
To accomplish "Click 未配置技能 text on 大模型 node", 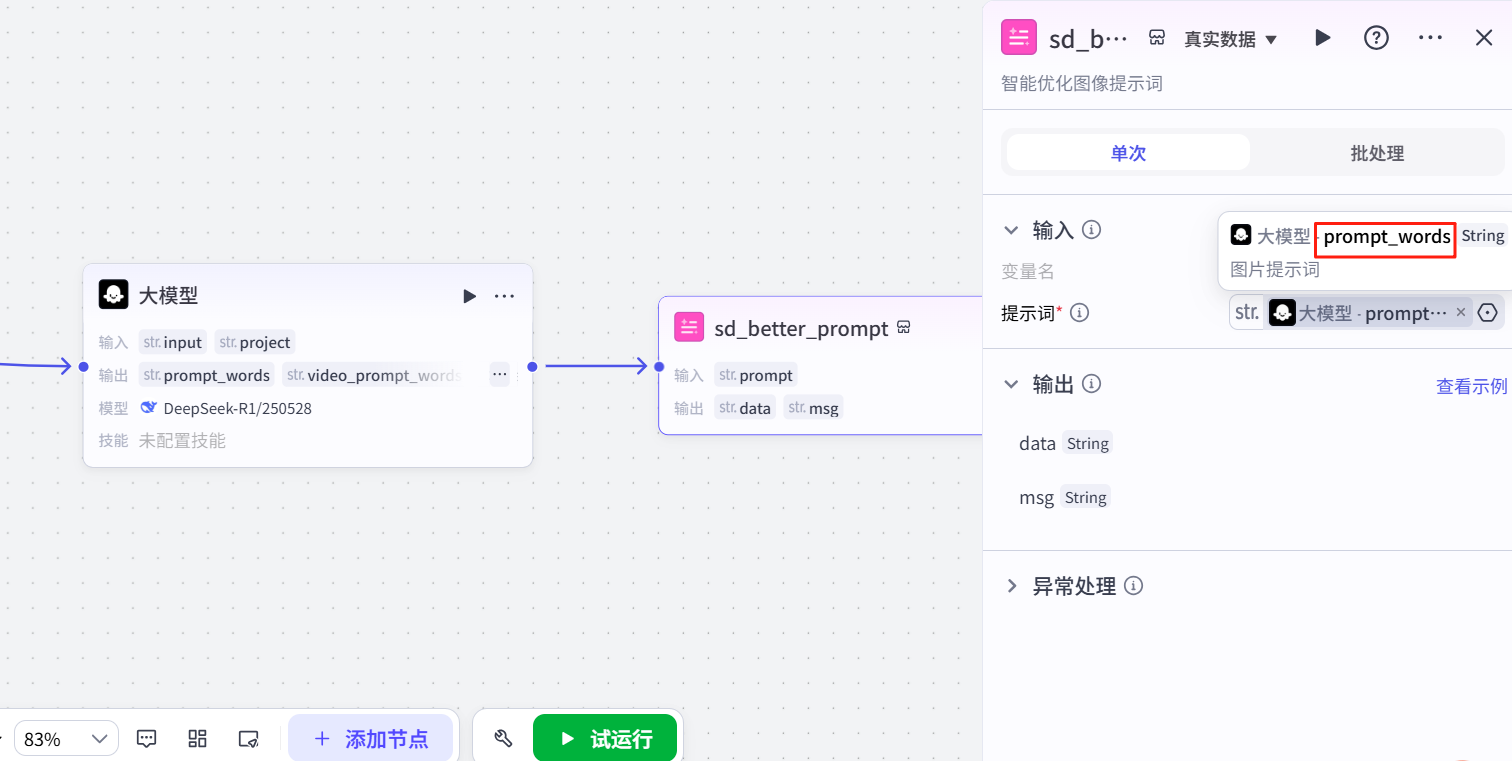I will click(182, 440).
